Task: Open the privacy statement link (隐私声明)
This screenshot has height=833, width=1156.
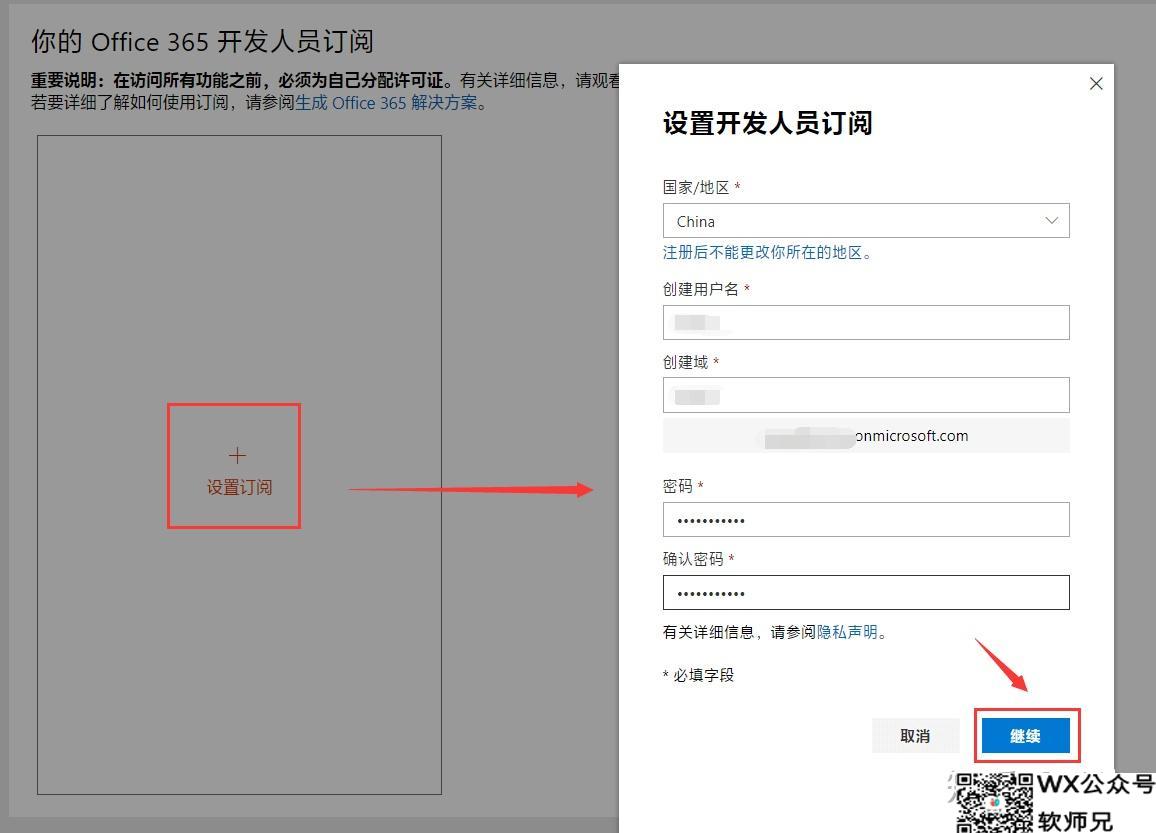Action: [847, 632]
